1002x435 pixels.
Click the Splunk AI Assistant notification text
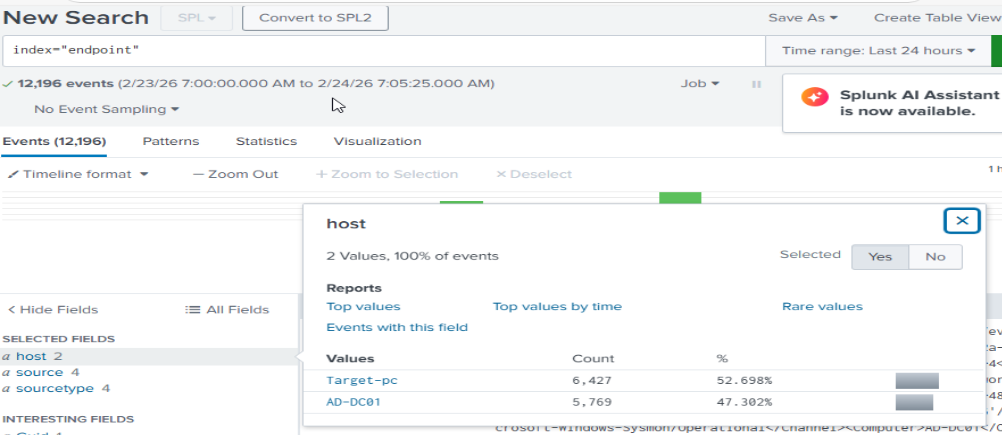point(919,103)
